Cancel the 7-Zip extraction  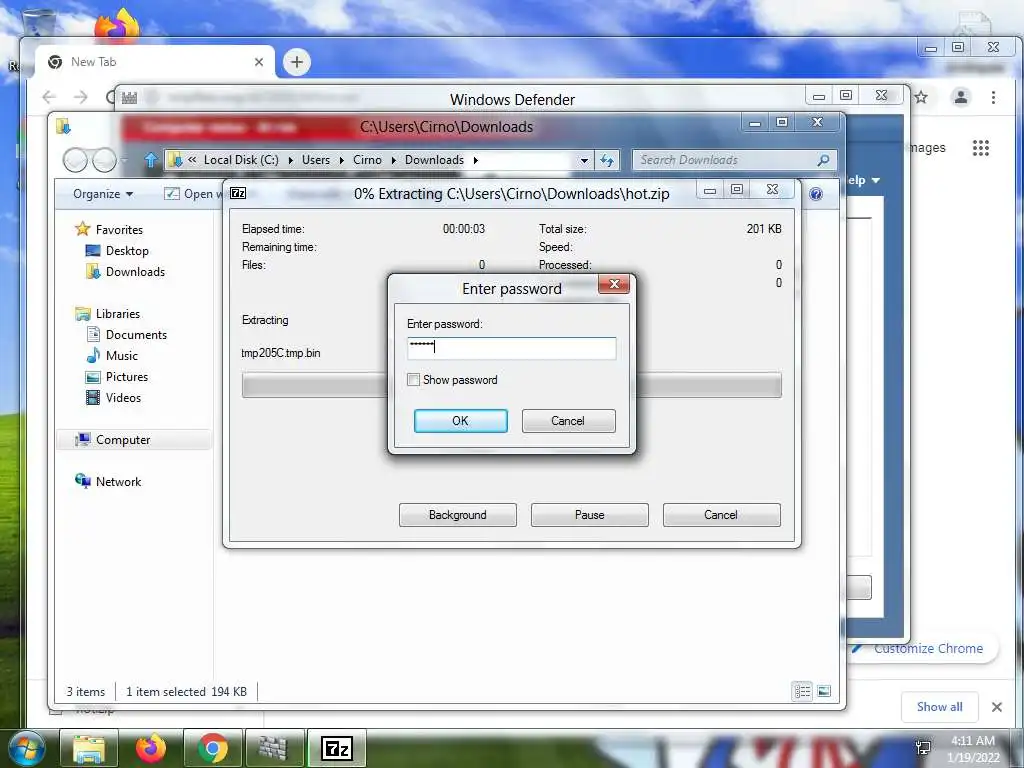click(722, 515)
